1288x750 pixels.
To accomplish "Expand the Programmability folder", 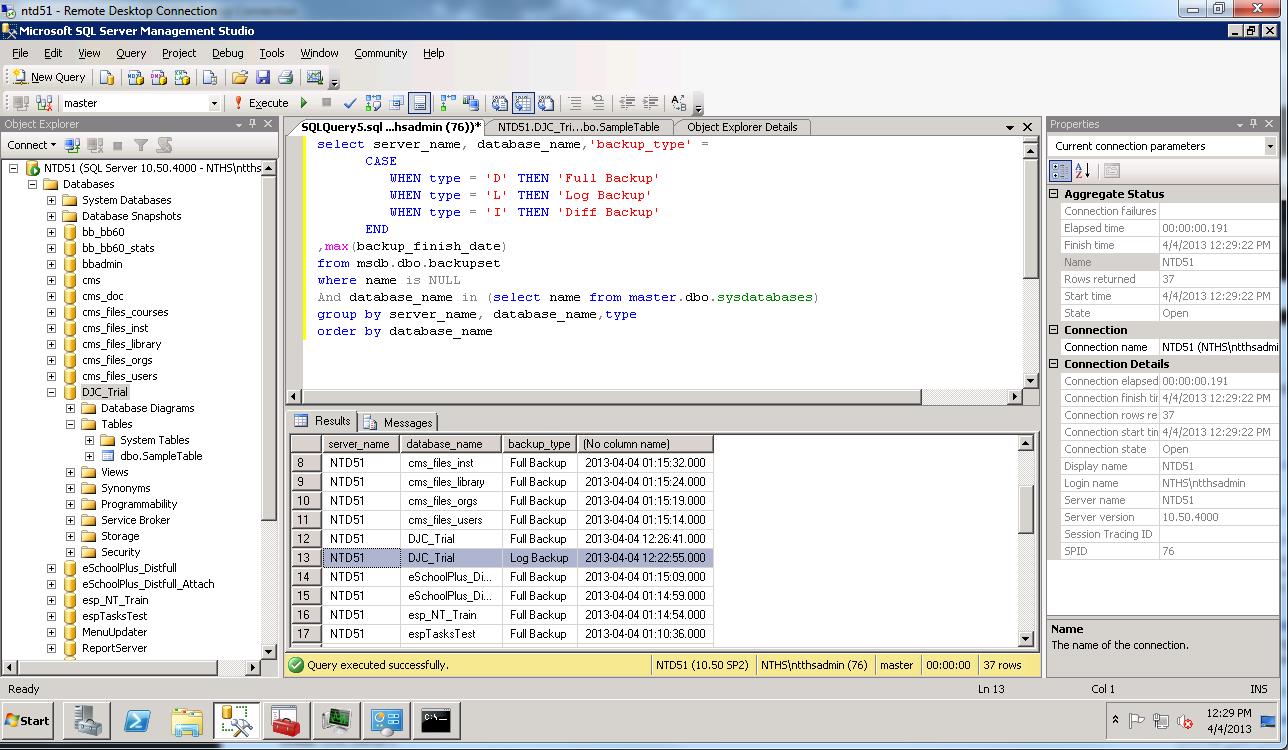I will pos(71,504).
